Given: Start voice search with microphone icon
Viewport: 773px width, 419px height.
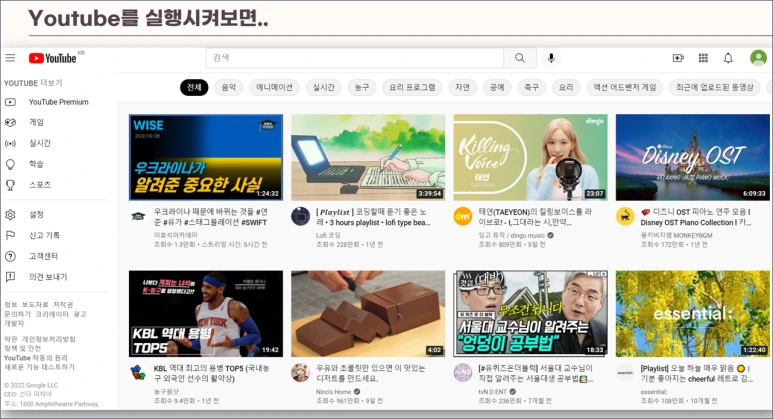Looking at the screenshot, I should point(551,58).
